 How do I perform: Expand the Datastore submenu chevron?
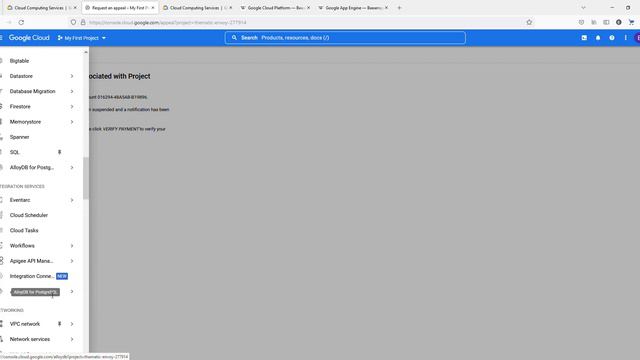(x=72, y=76)
